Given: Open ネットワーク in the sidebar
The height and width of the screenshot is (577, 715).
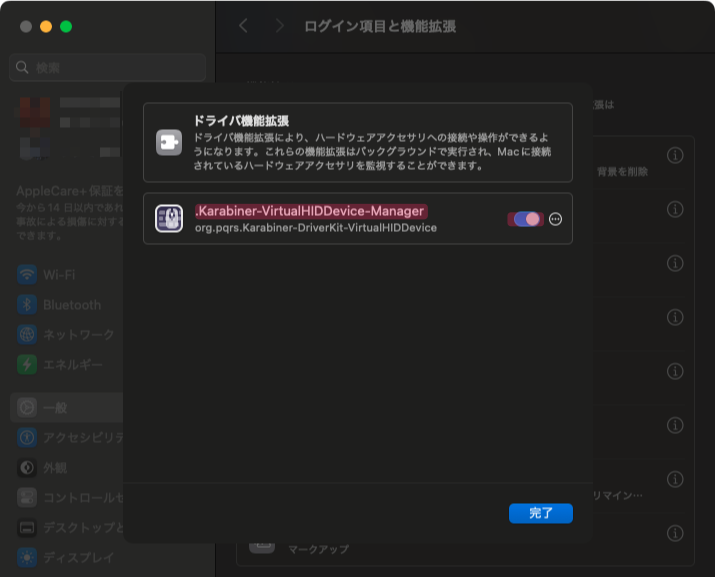Looking at the screenshot, I should click(x=66, y=334).
